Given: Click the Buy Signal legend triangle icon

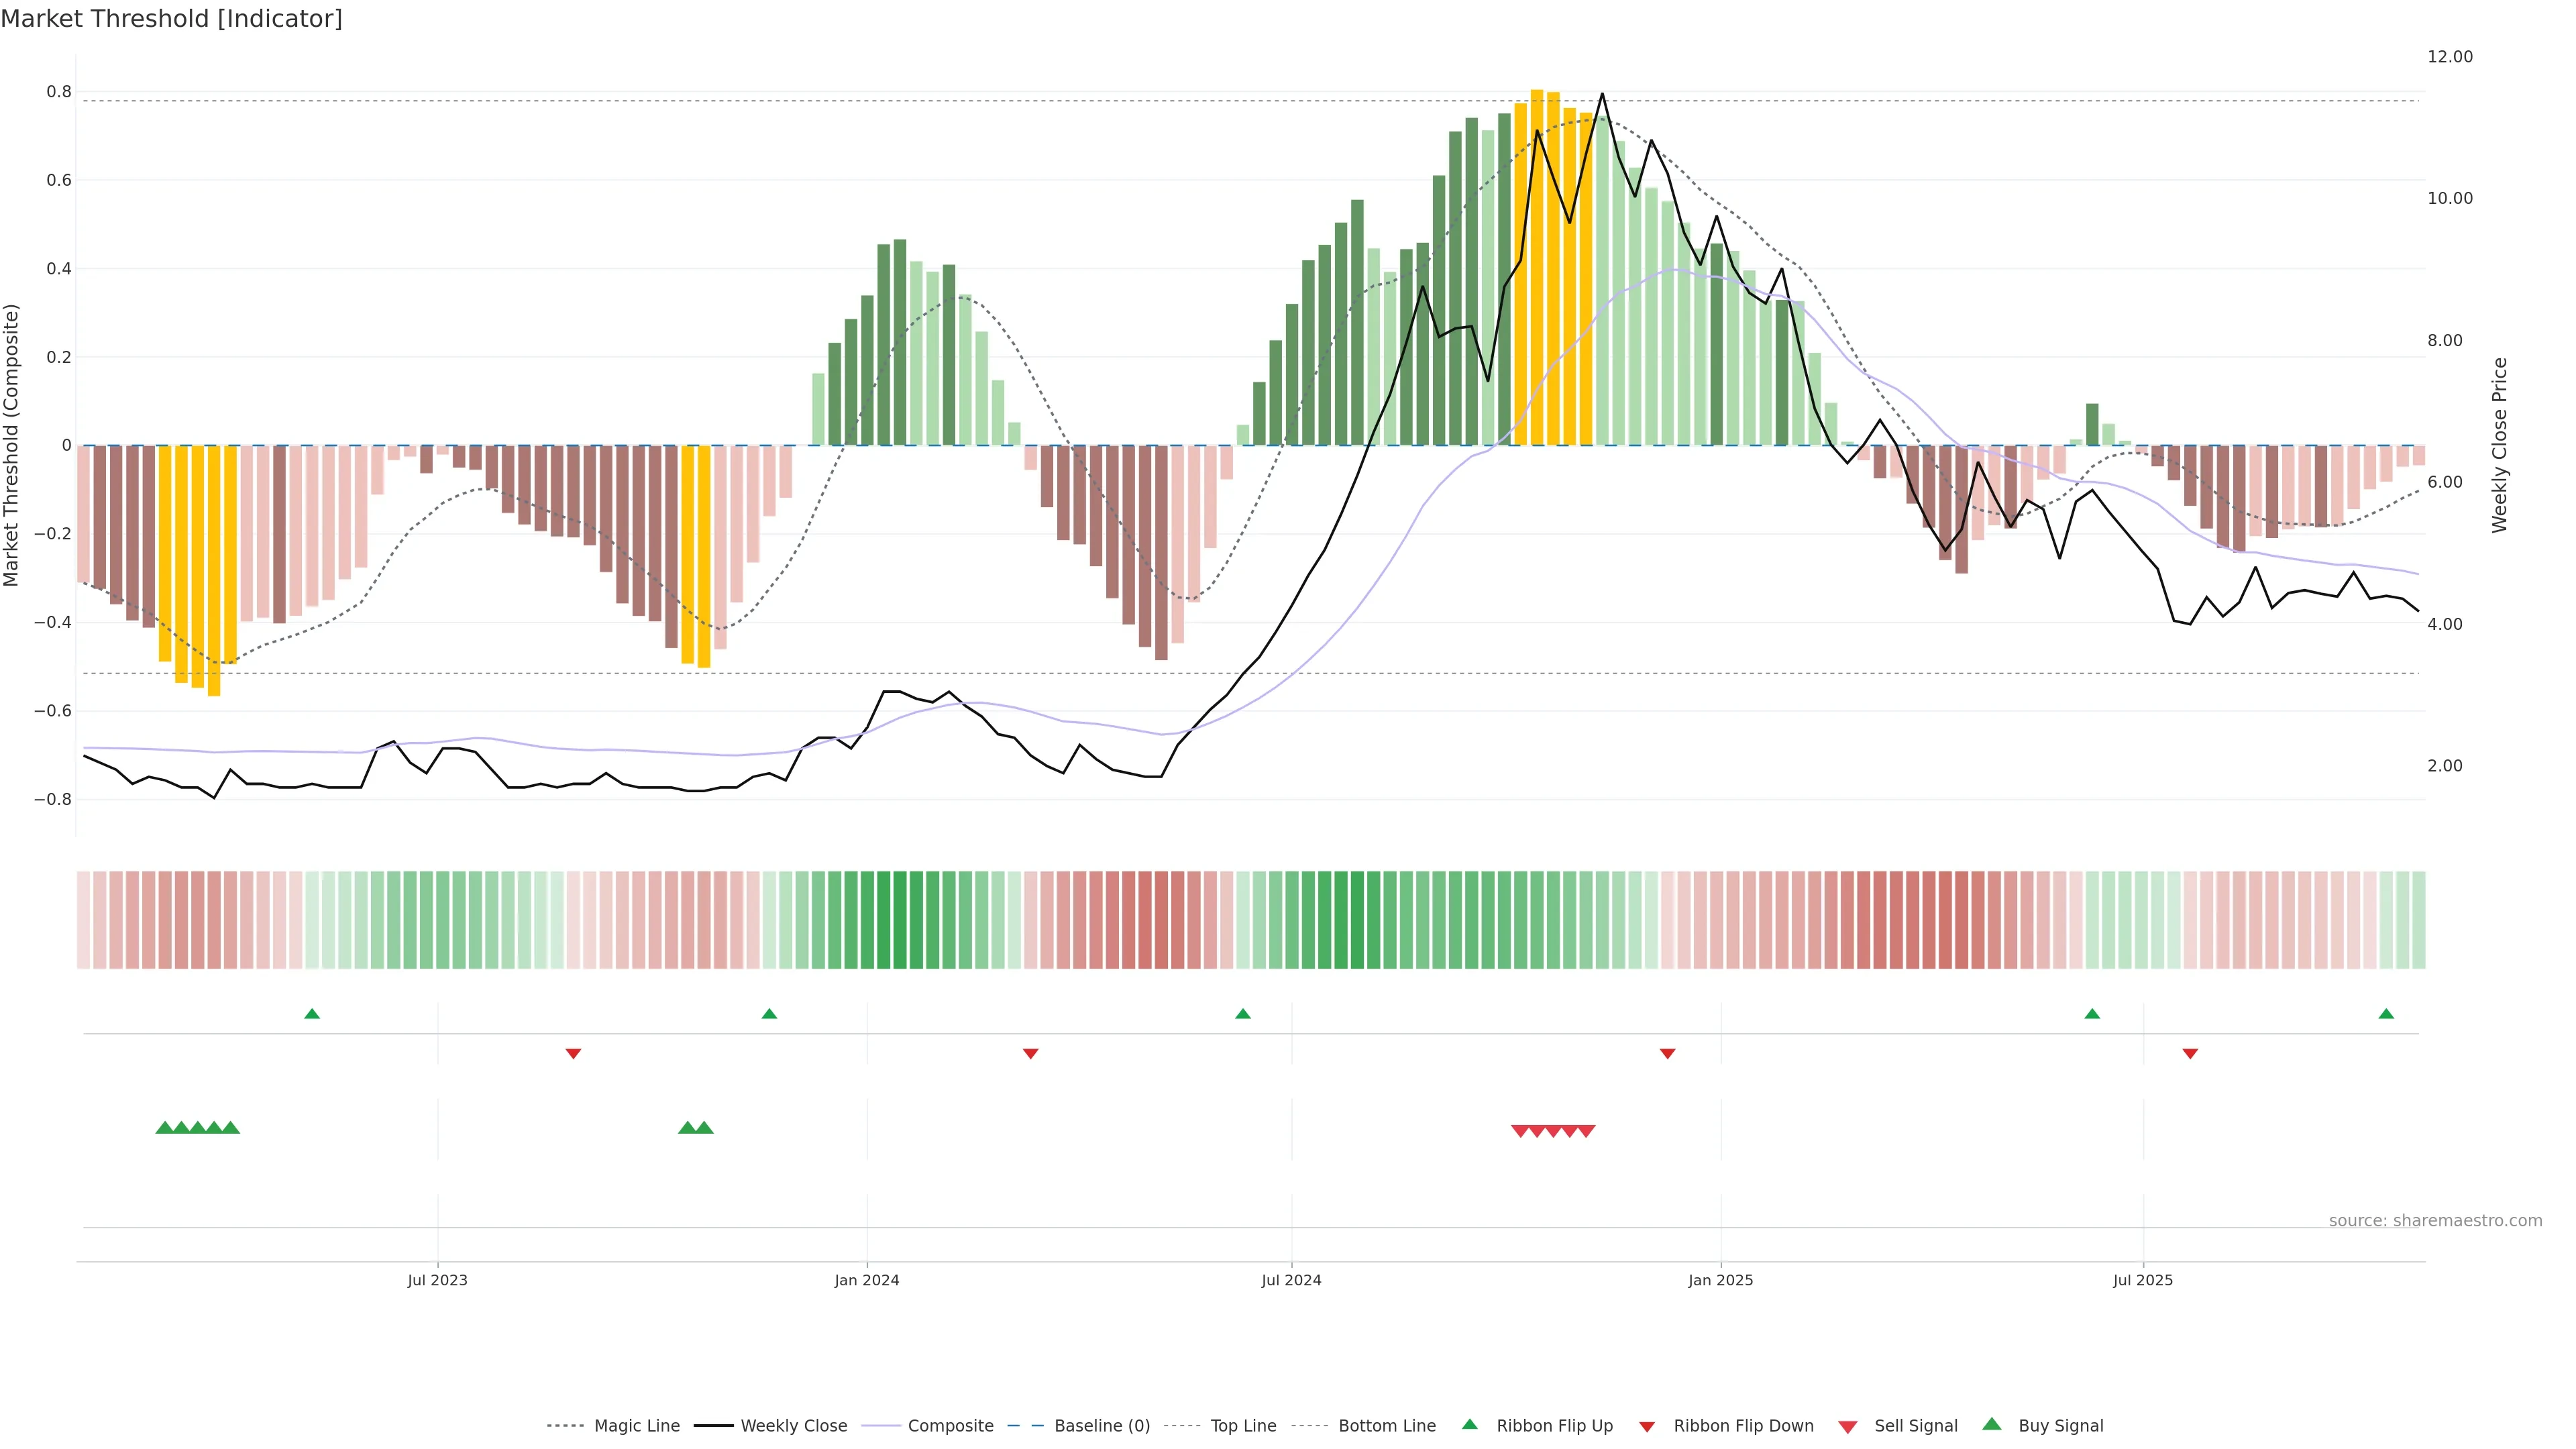Looking at the screenshot, I should (x=1991, y=1424).
